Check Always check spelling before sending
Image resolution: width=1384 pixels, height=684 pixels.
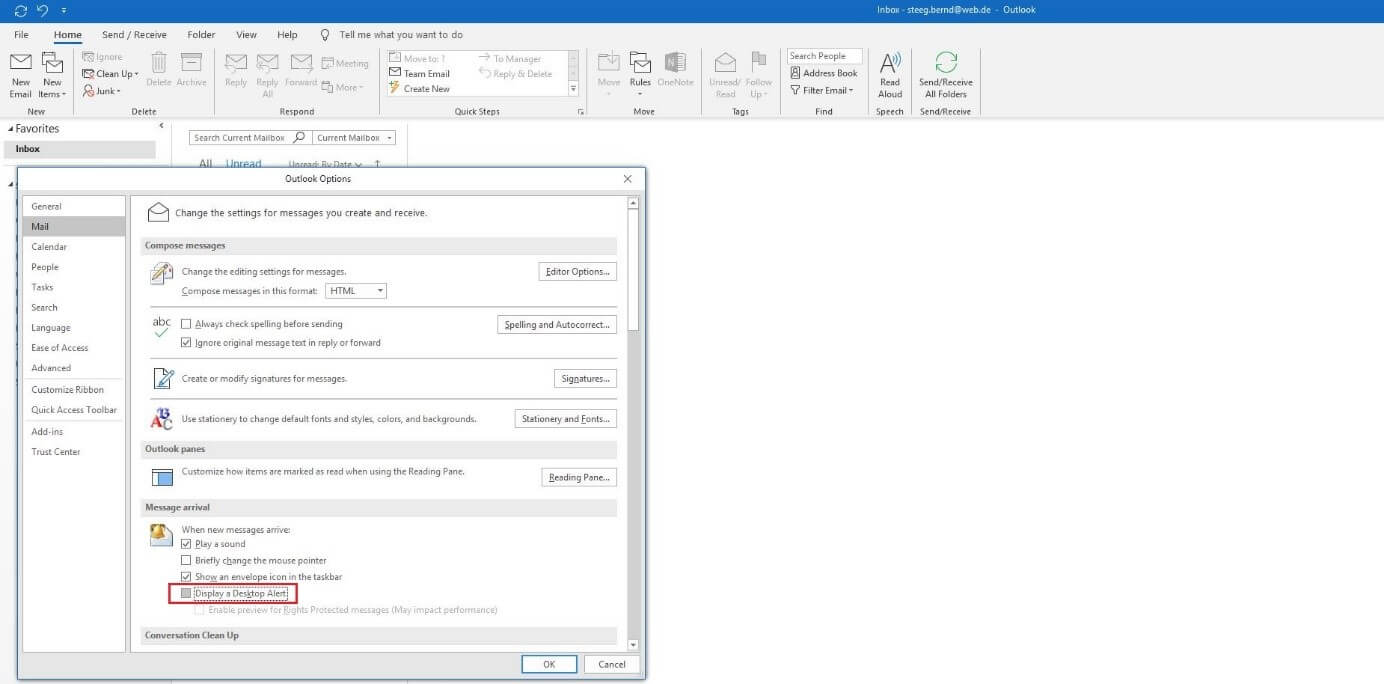click(186, 324)
